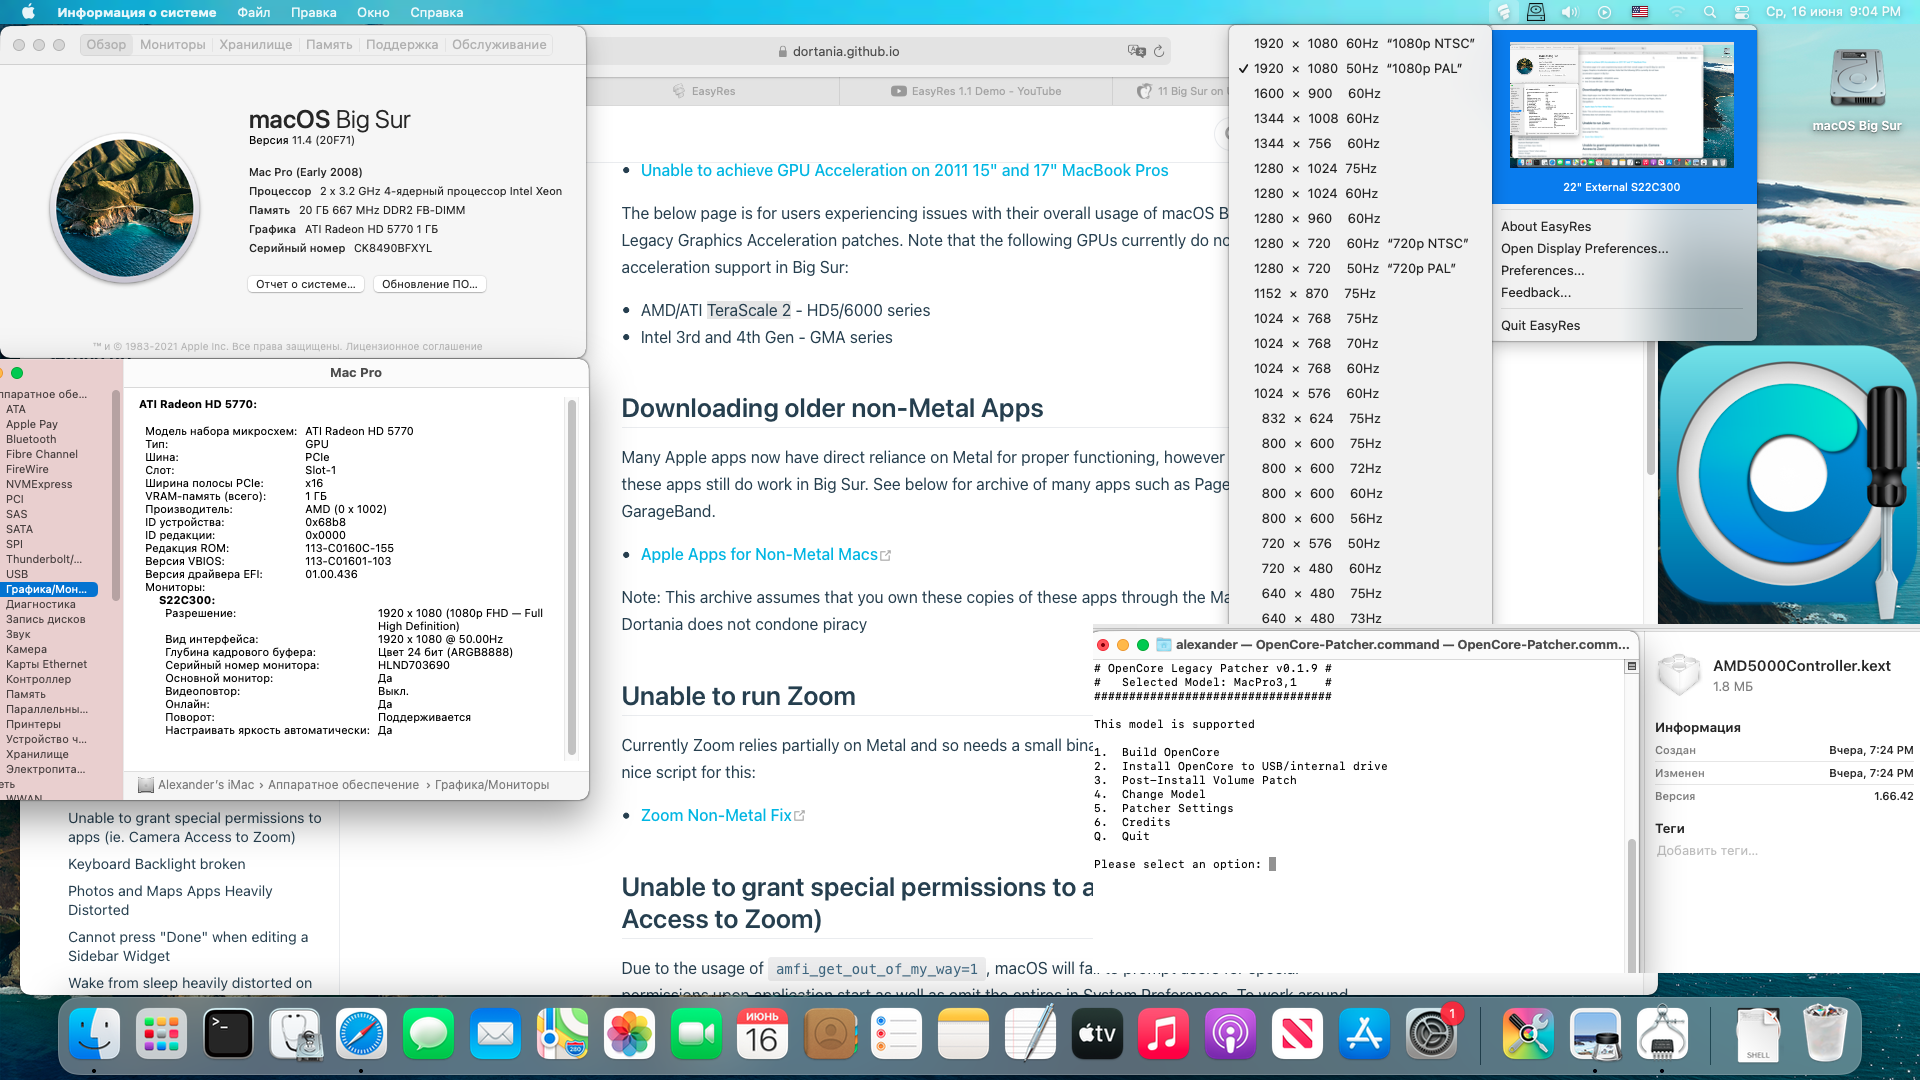Click Keyboard Backlight broken sidebar link
Viewport: 1920px width, 1080px height.
156,864
